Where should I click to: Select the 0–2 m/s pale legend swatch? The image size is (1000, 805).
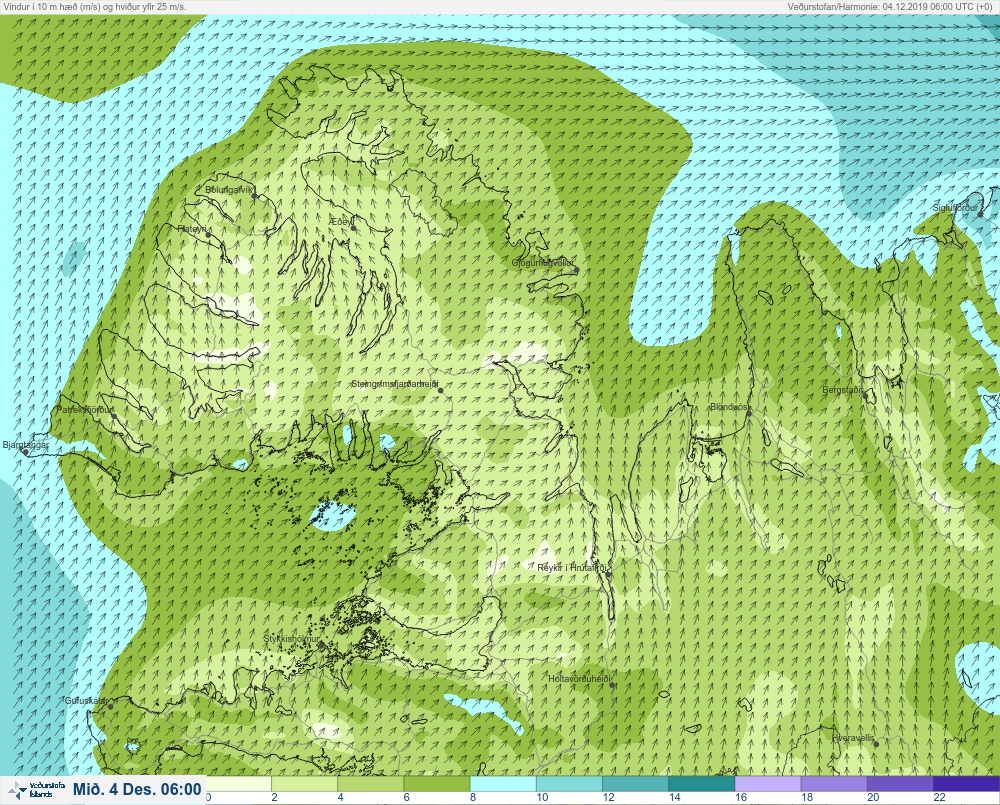pyautogui.click(x=239, y=783)
